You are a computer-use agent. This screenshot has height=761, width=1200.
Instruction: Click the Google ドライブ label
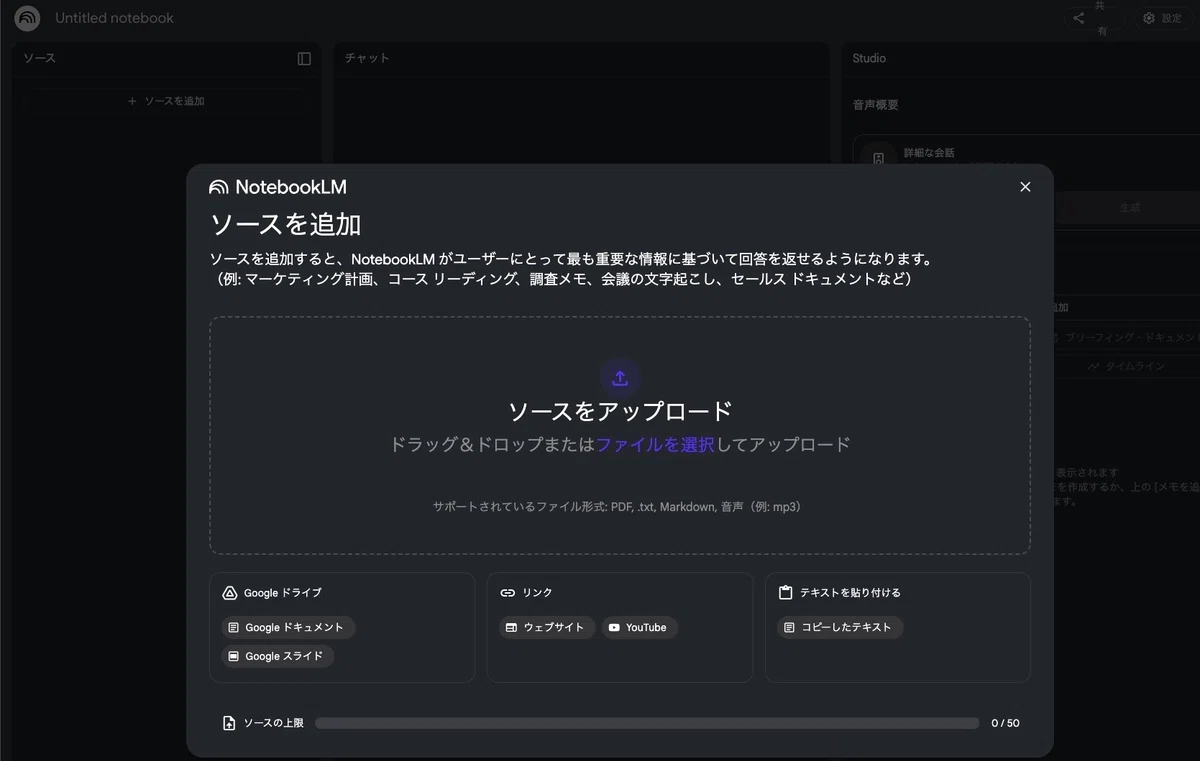click(283, 593)
